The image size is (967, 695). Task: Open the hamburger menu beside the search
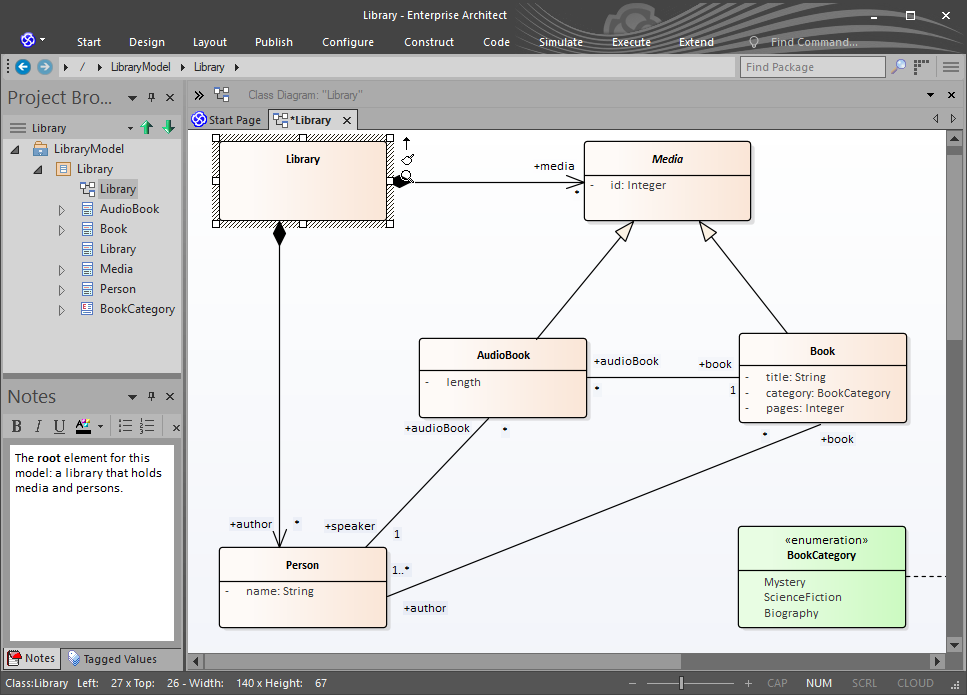(951, 67)
